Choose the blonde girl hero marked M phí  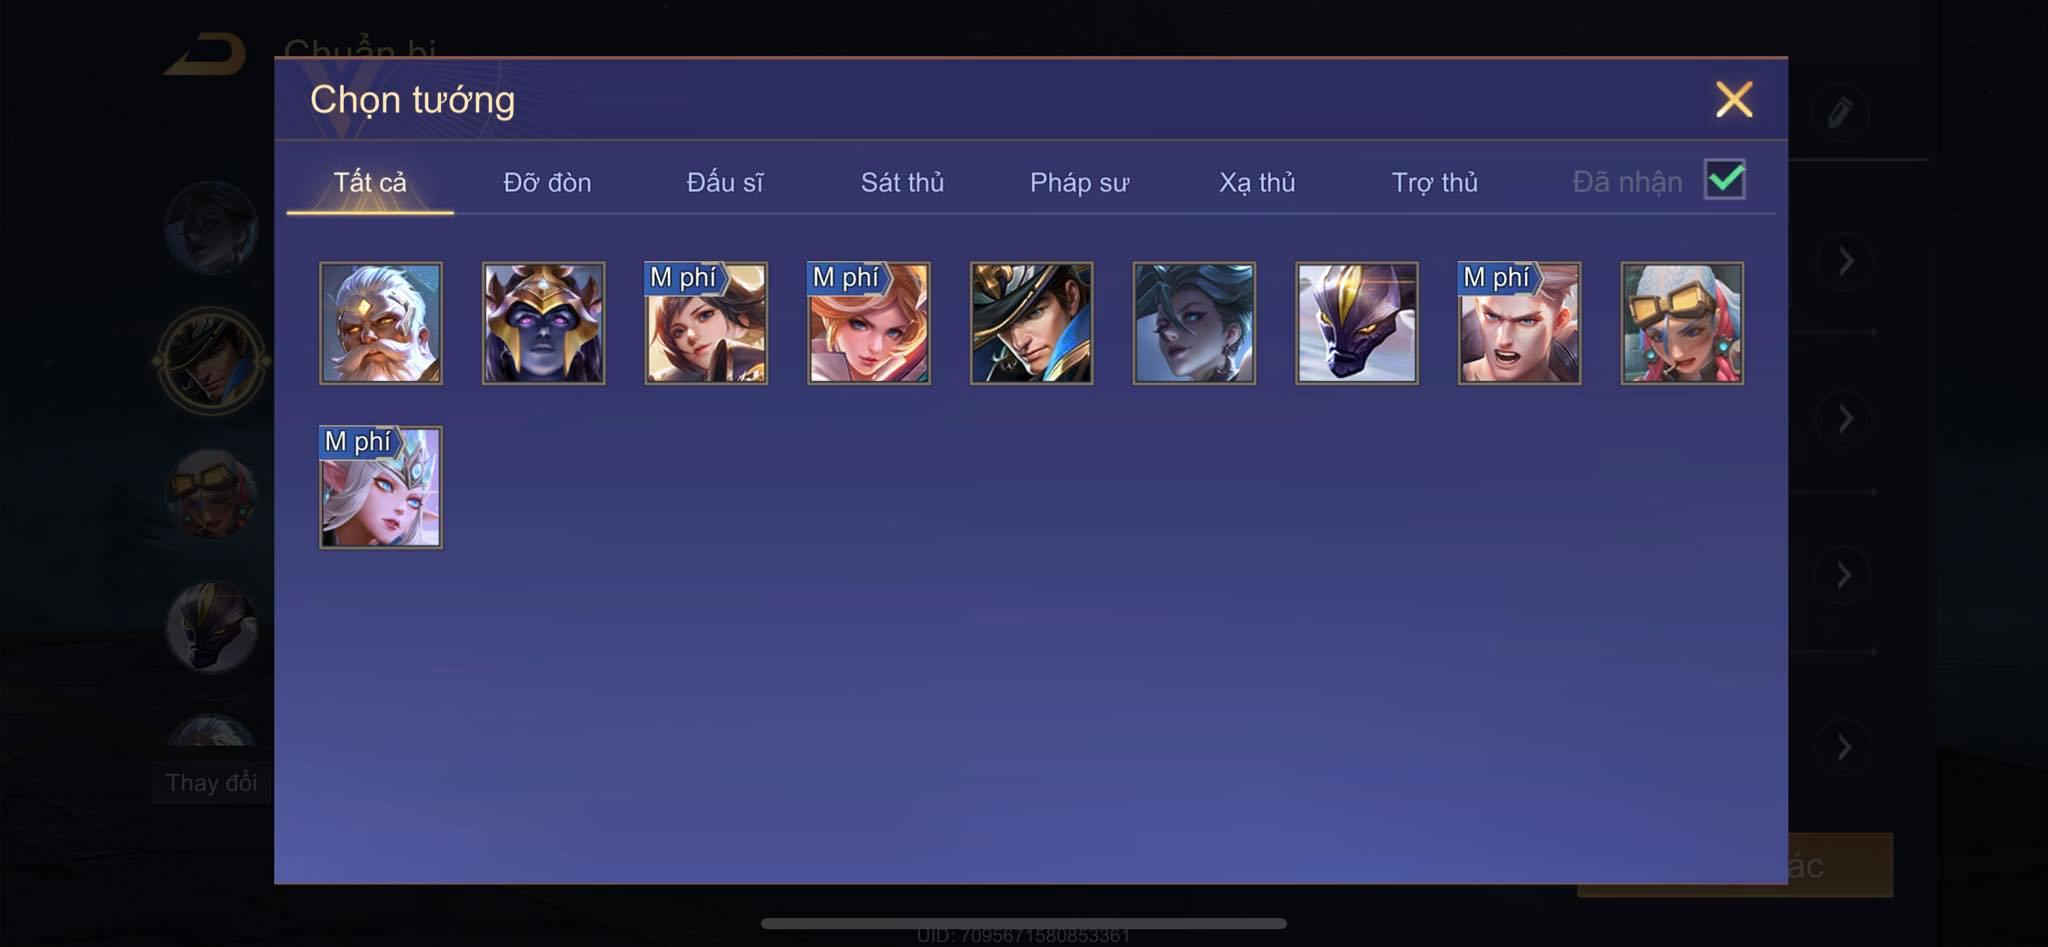(869, 323)
